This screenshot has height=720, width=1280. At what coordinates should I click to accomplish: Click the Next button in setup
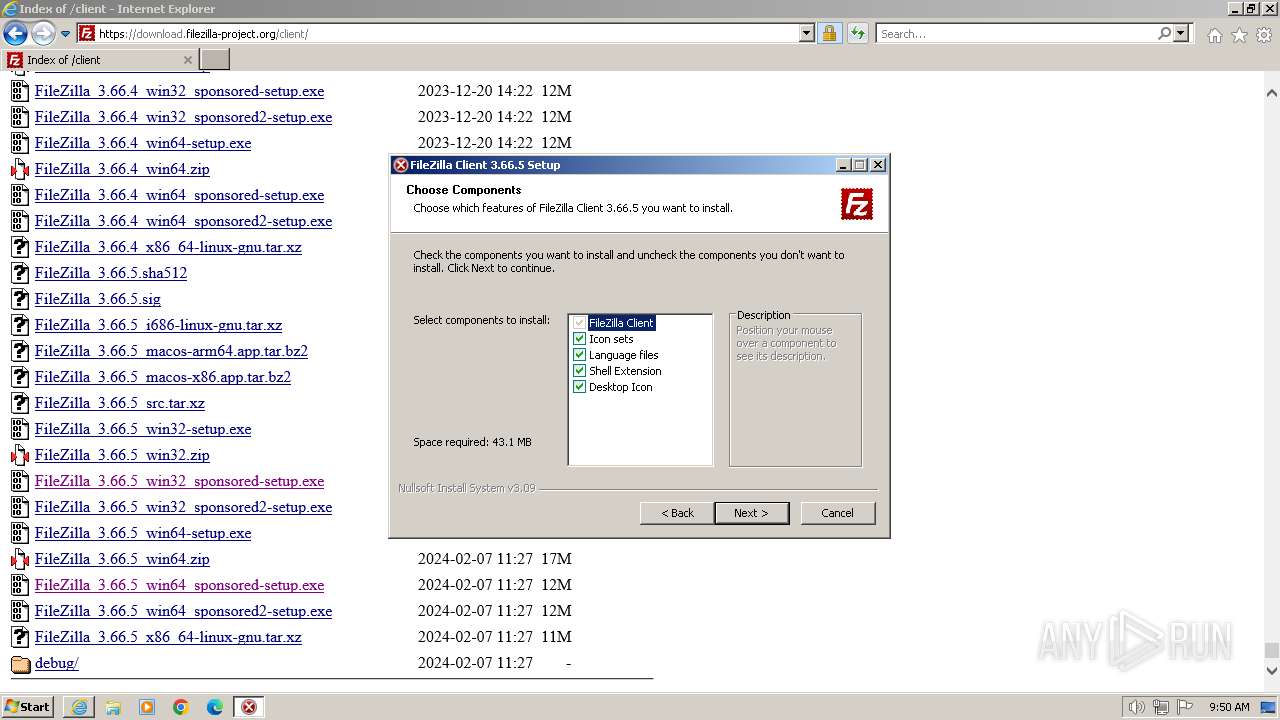pos(751,513)
